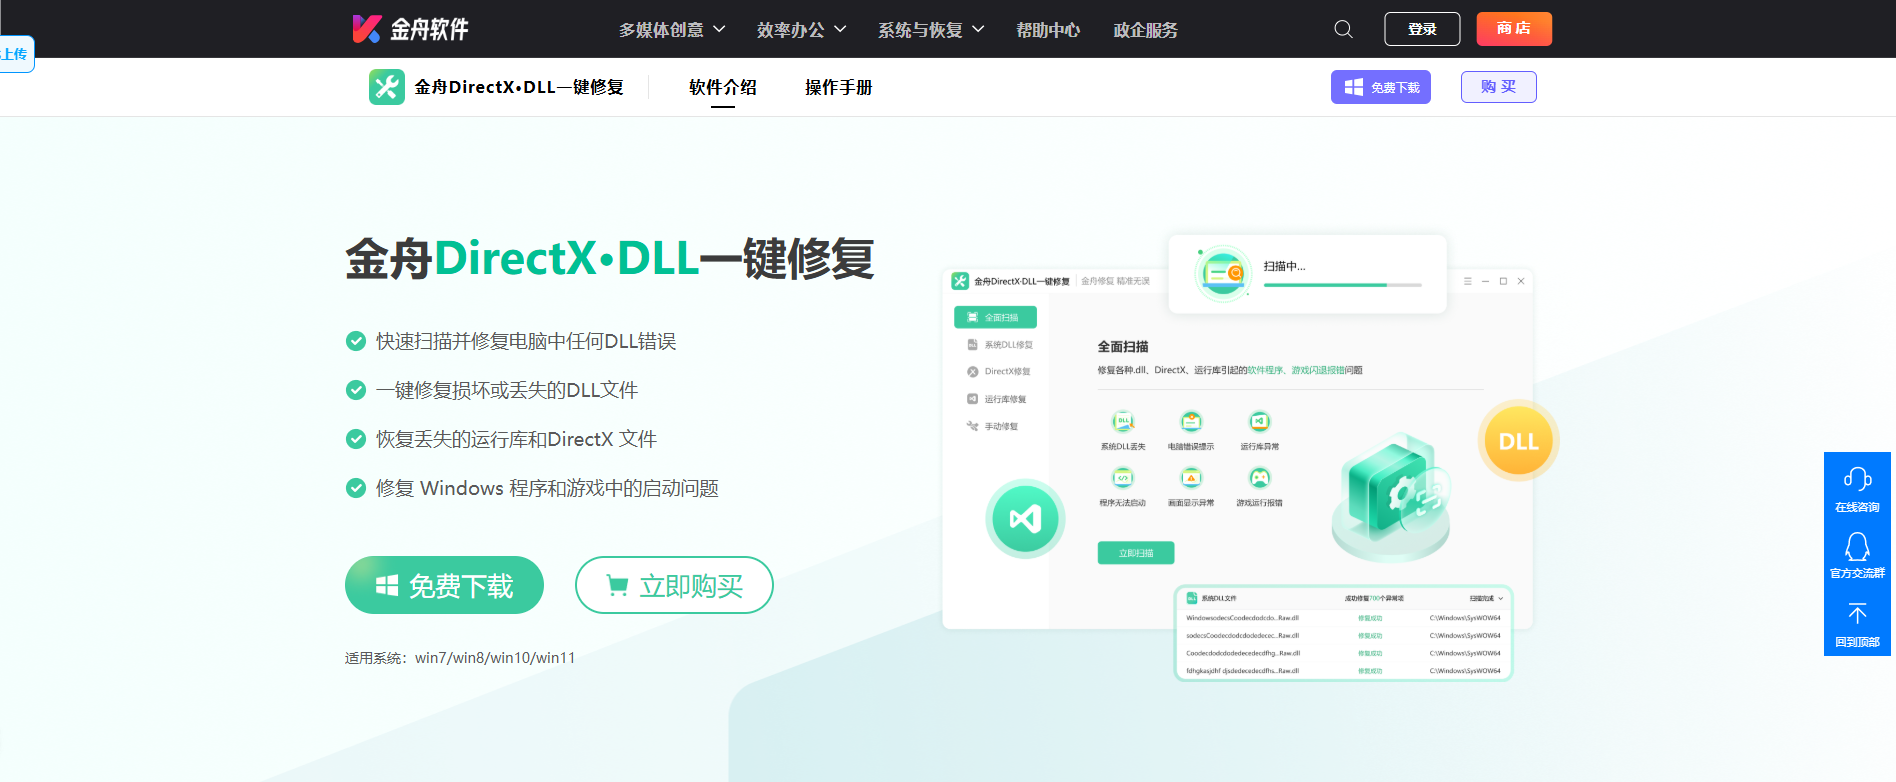Click the 扫描中 progress bar in the preview
The height and width of the screenshot is (782, 1896).
[1343, 285]
